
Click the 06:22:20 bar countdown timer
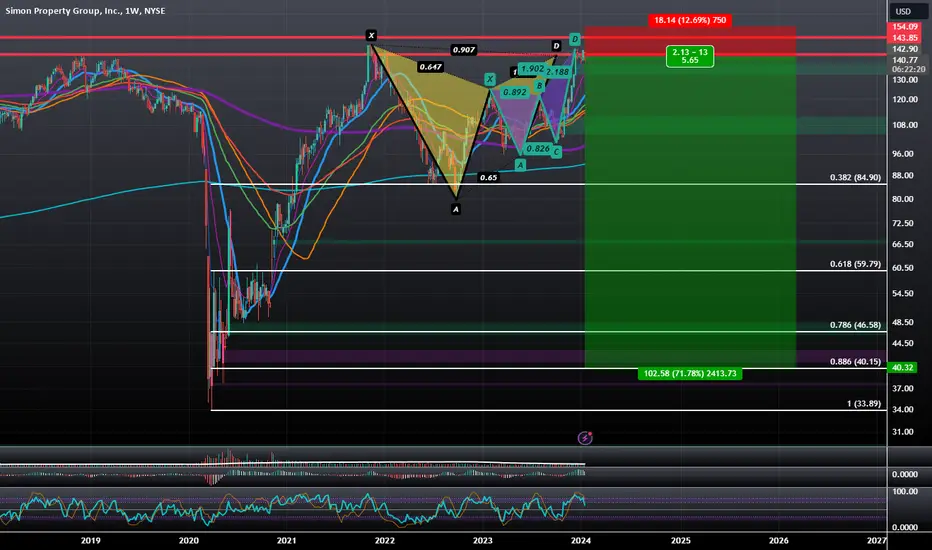(x=908, y=69)
